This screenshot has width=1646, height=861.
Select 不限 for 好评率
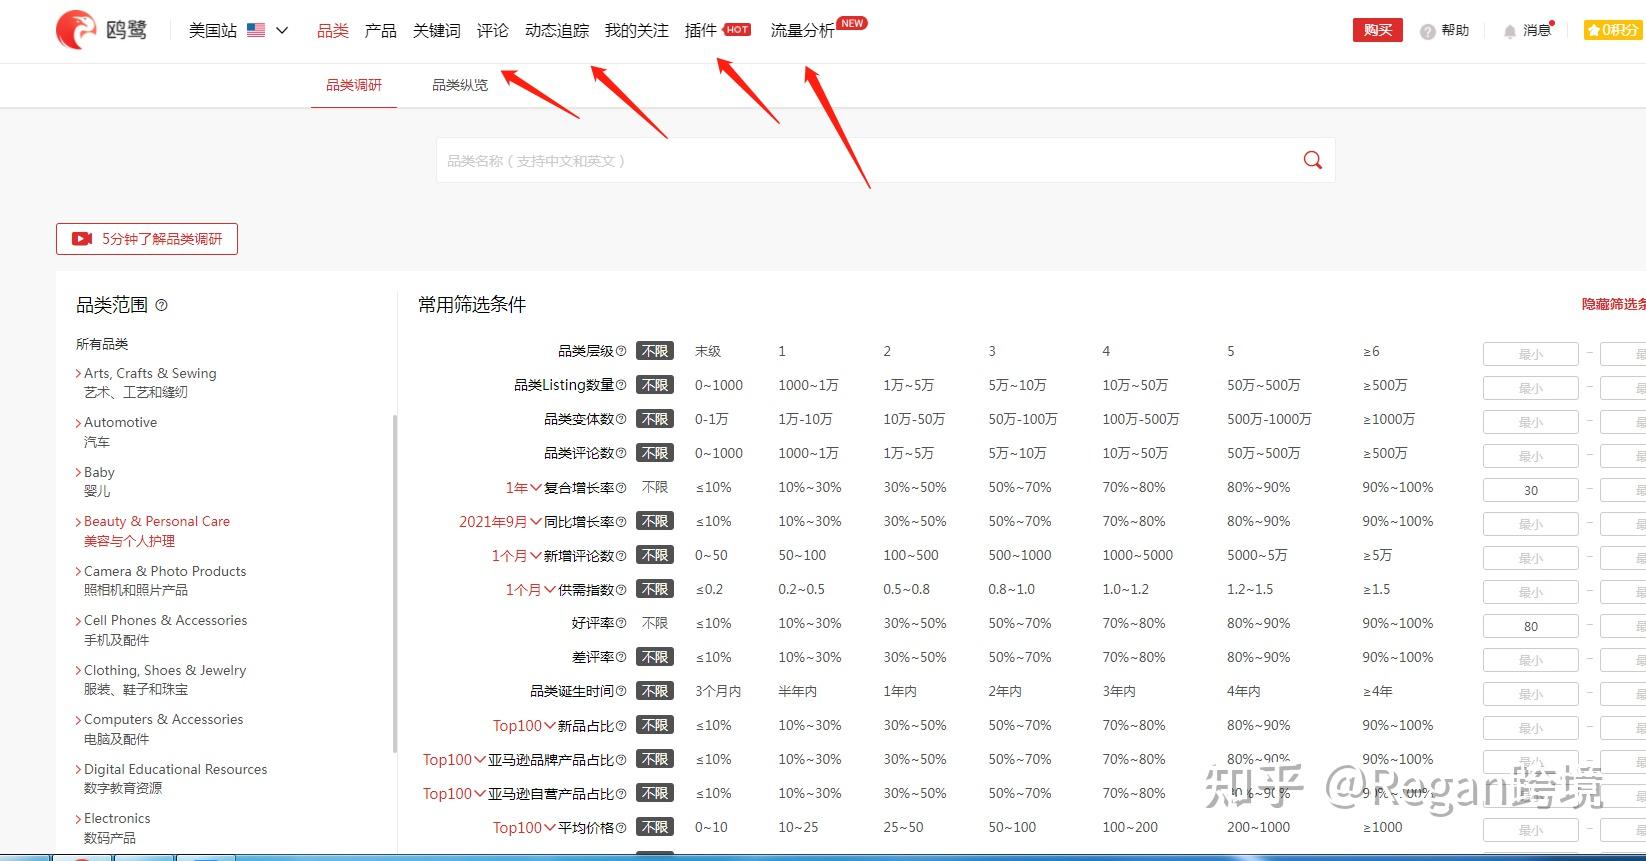pyautogui.click(x=655, y=623)
